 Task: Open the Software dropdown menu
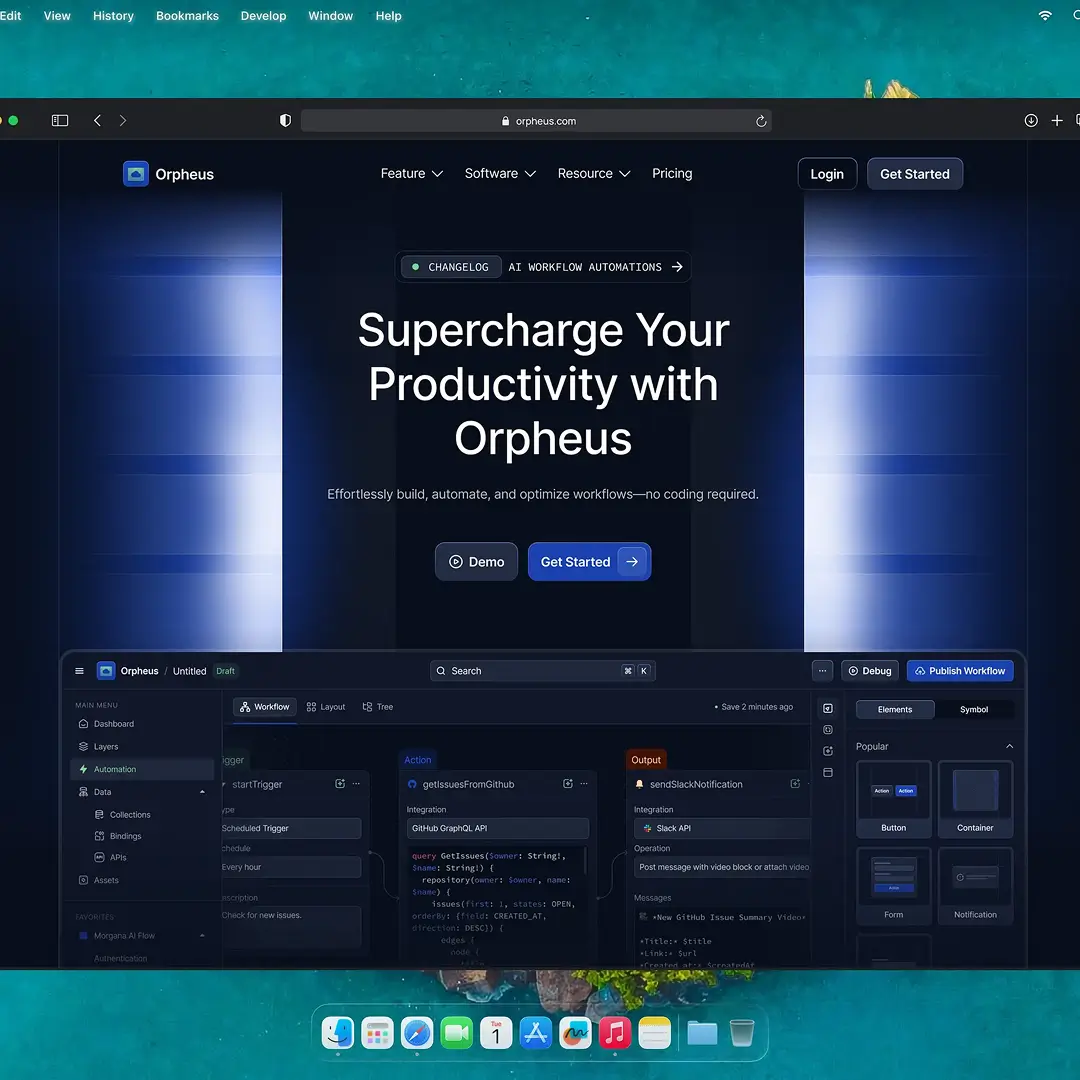click(500, 174)
